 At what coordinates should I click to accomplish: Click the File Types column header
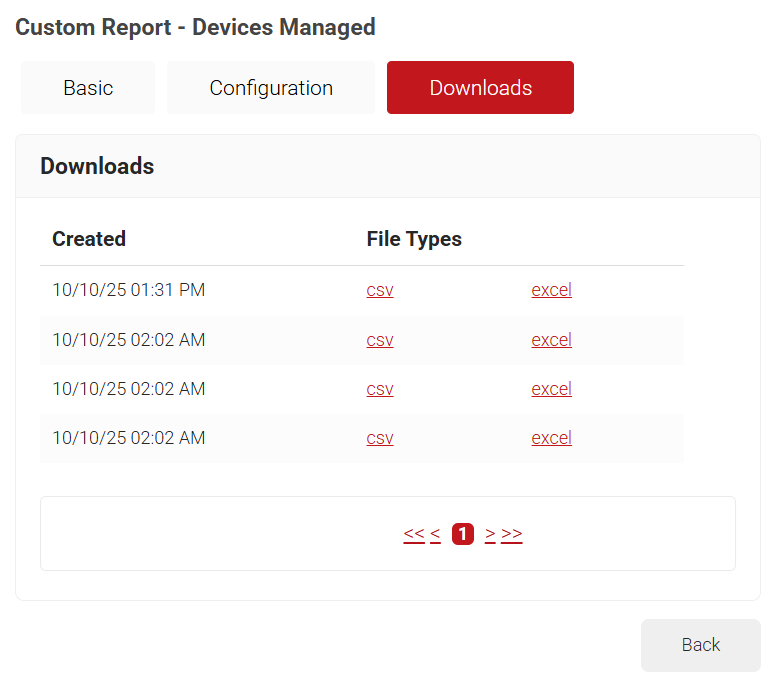pos(414,239)
